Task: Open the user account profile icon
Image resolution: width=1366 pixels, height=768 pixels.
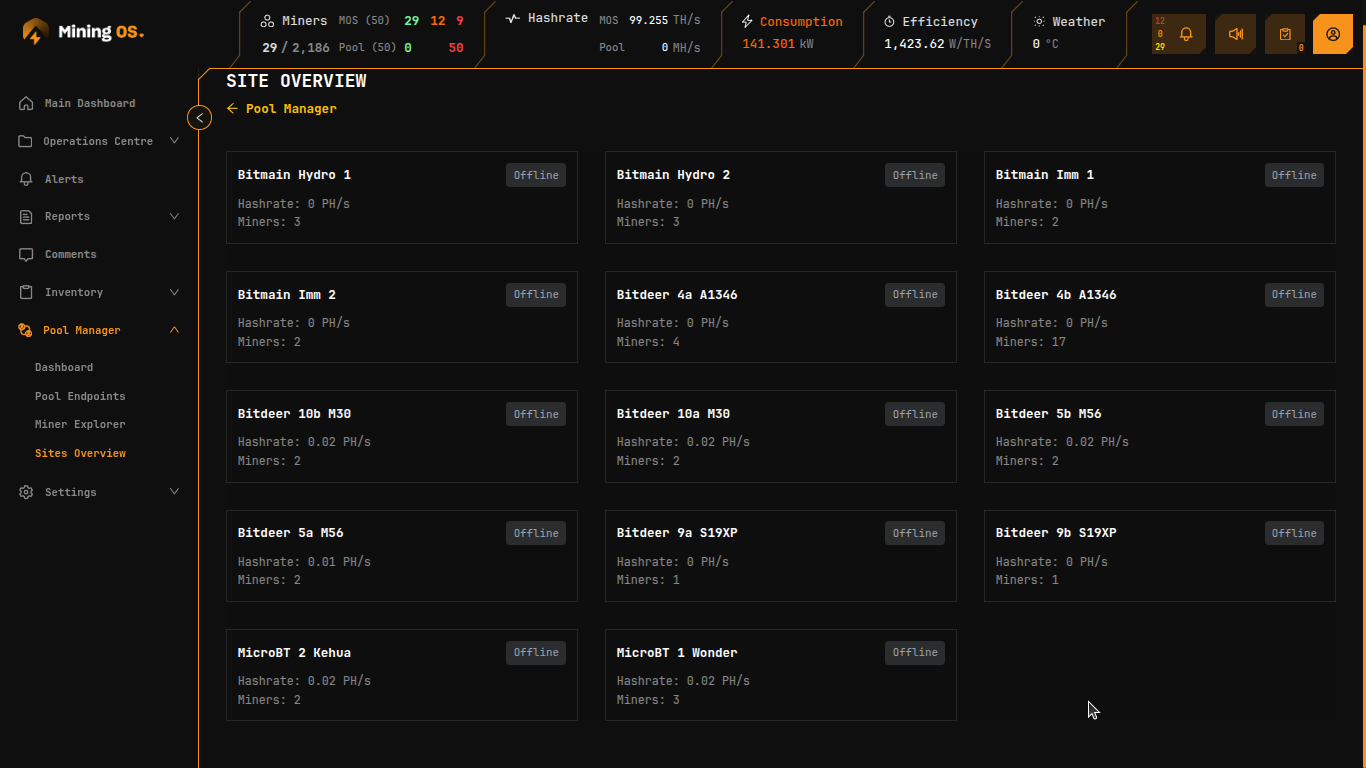Action: coord(1333,33)
